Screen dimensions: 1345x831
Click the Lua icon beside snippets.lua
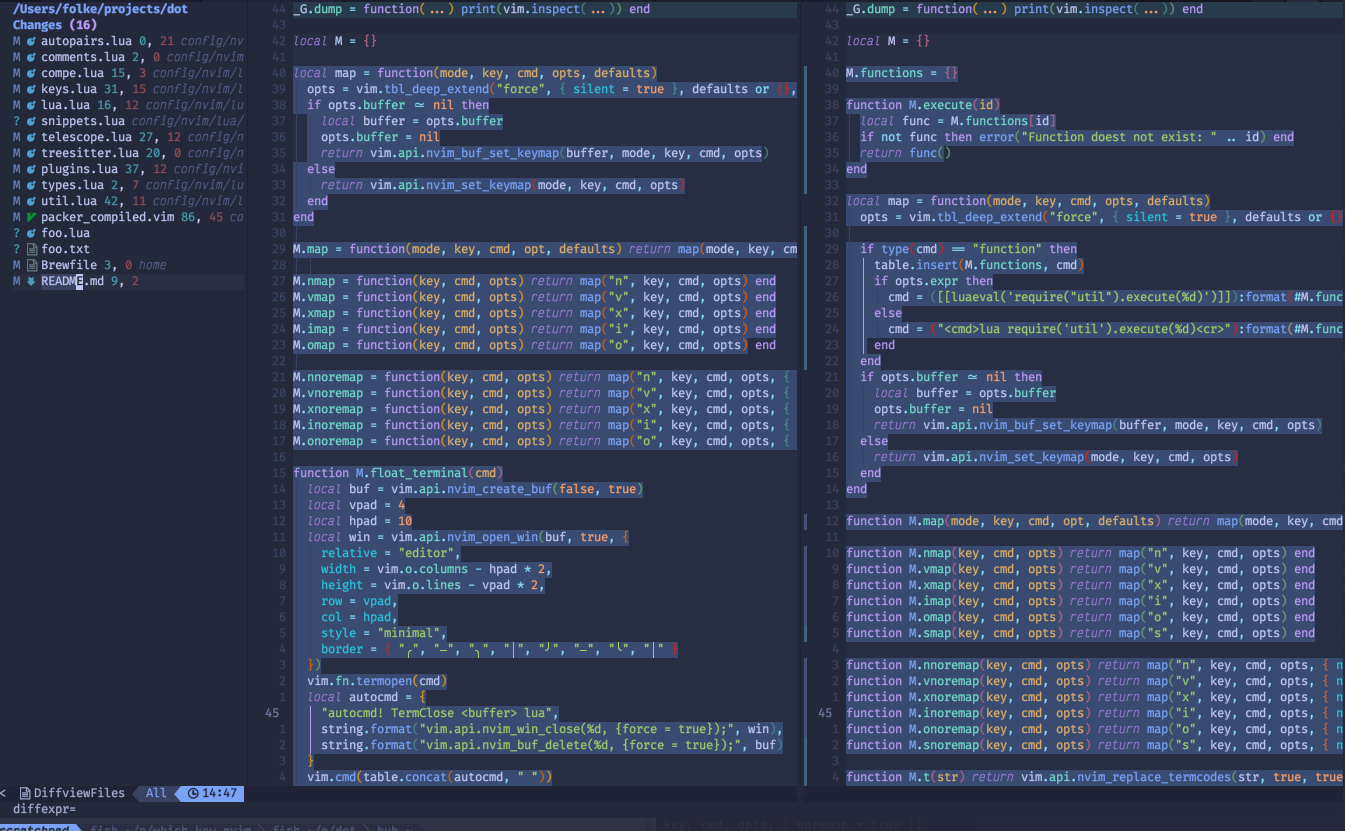[x=31, y=121]
